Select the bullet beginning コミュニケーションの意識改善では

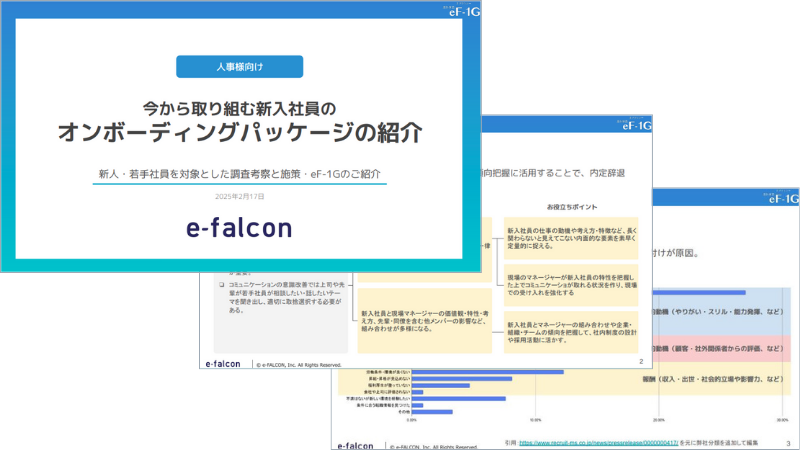pyautogui.click(x=286, y=297)
